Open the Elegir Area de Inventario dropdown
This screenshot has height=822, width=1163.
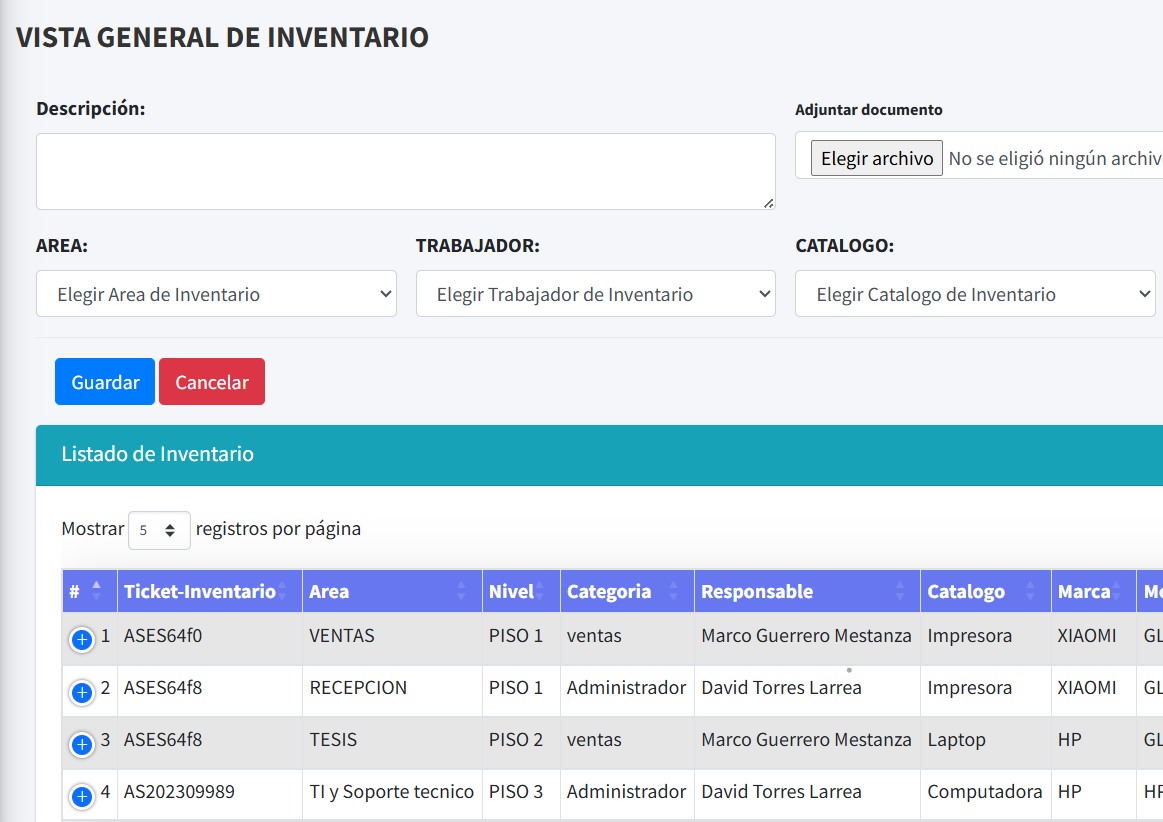click(216, 293)
